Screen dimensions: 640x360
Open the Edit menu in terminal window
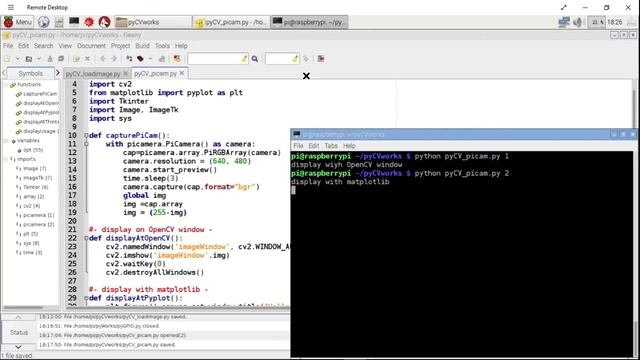coord(313,146)
